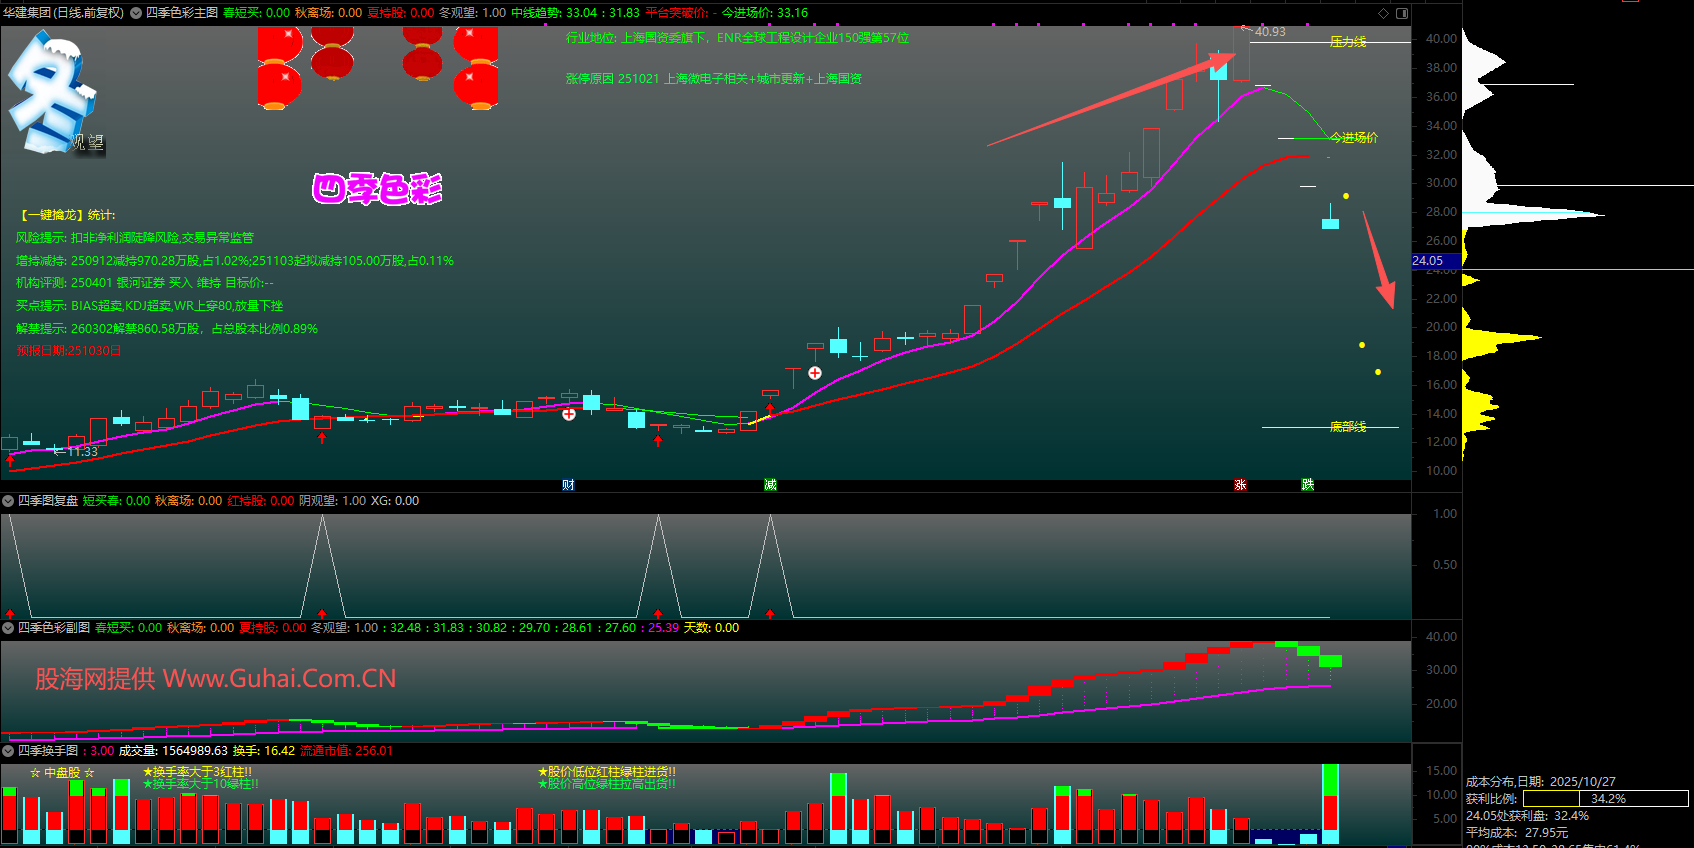Viewport: 1694px width, 848px height.
Task: Click the circled plus marker near candle 18.00
Action: pos(815,373)
